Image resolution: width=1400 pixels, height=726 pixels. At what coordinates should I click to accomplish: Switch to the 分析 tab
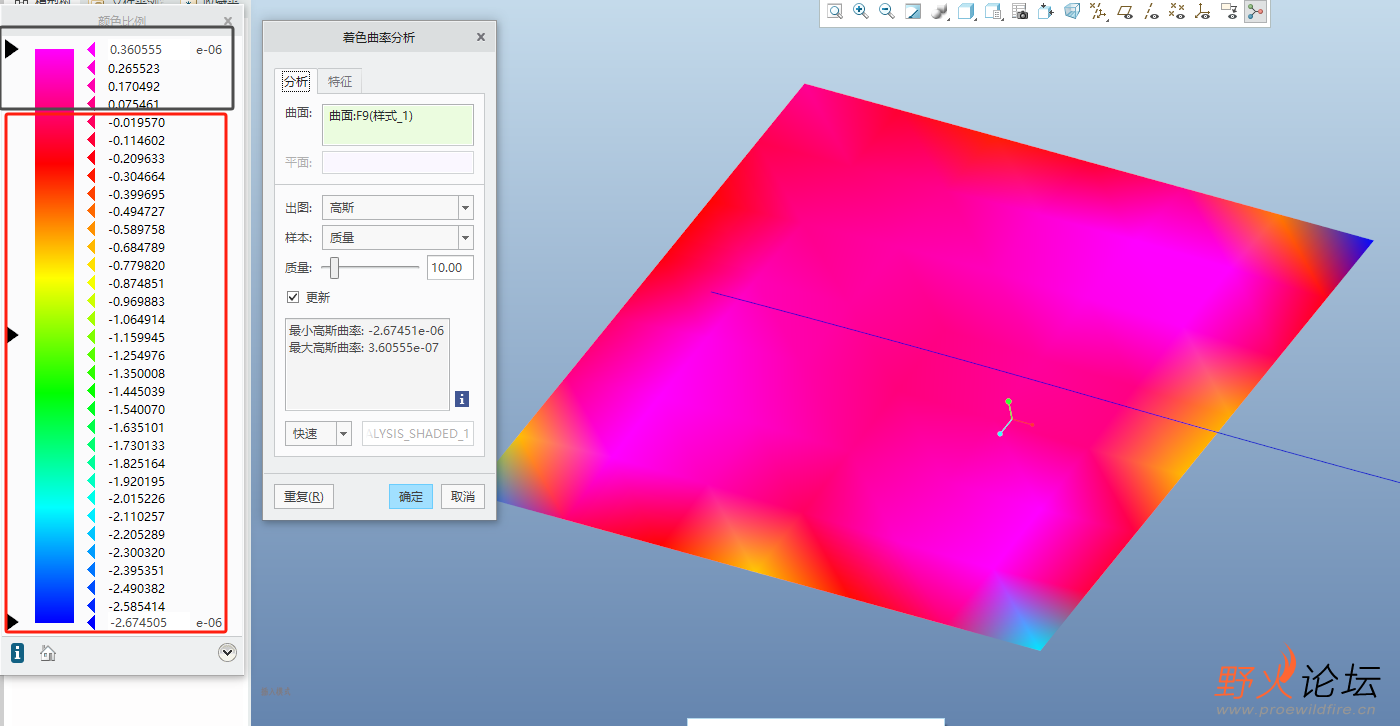[x=295, y=82]
